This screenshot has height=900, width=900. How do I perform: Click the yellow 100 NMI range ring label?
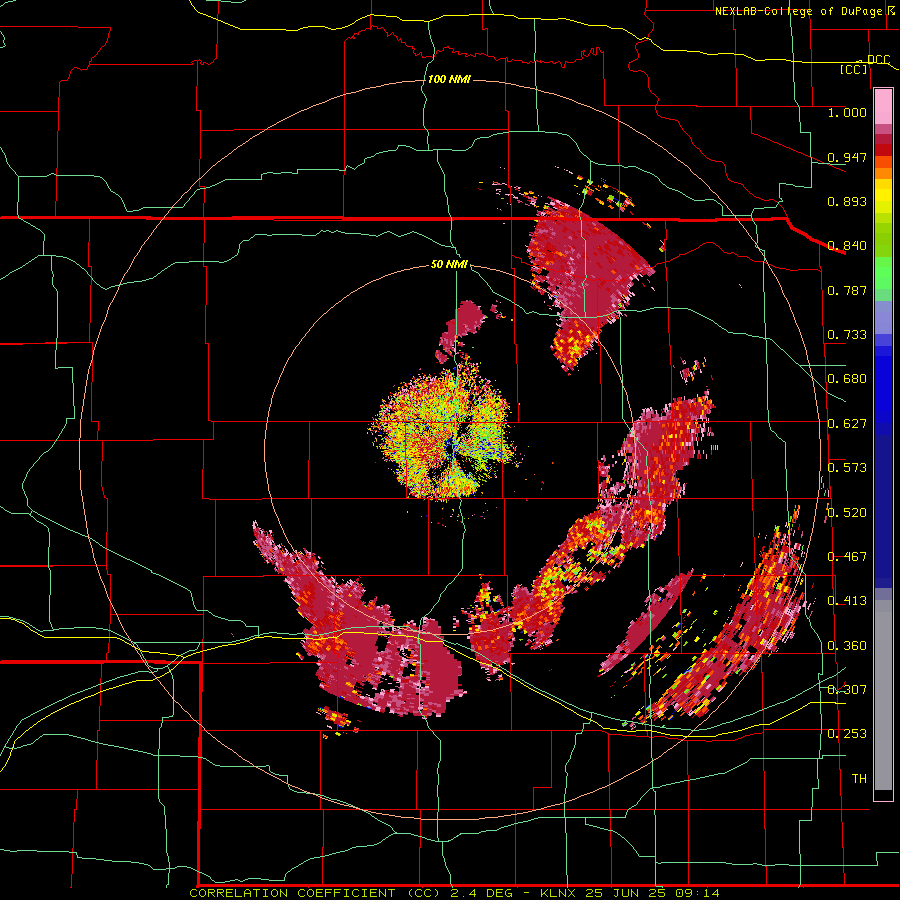tap(449, 79)
